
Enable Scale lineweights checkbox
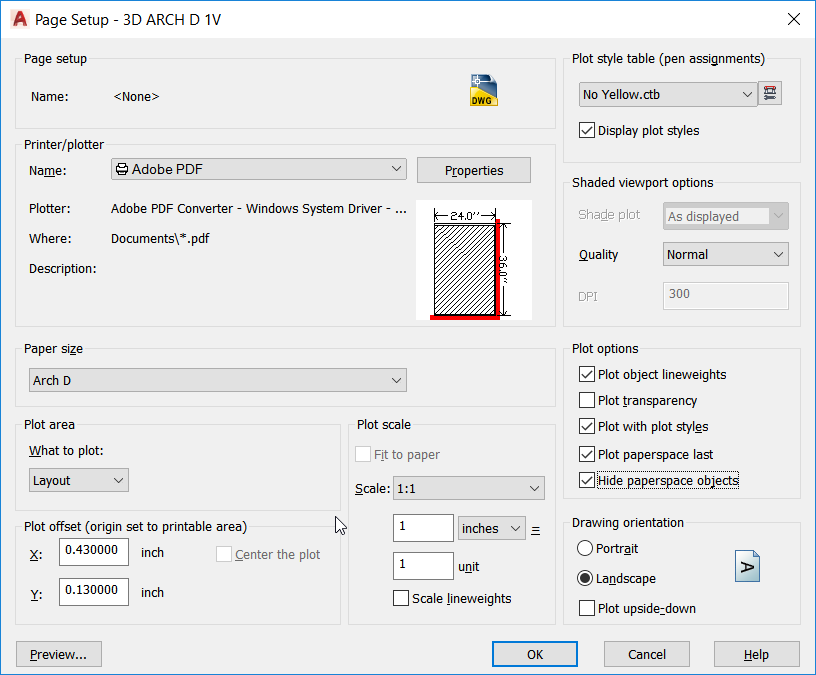[x=401, y=598]
